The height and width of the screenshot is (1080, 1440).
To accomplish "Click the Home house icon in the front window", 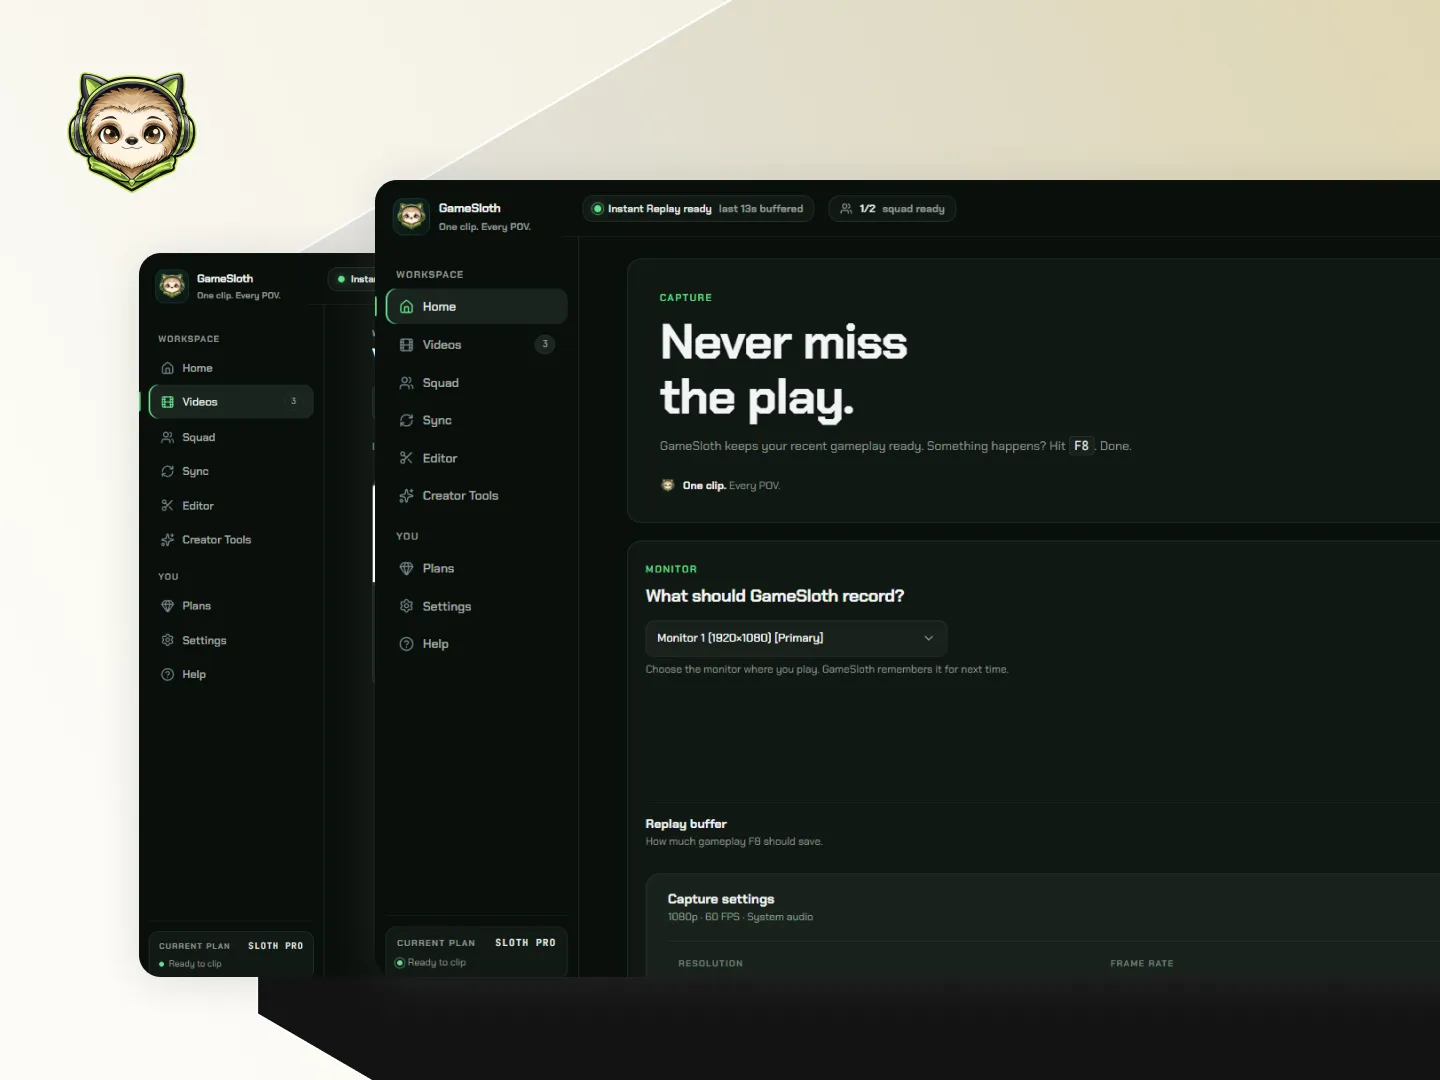I will click(406, 307).
